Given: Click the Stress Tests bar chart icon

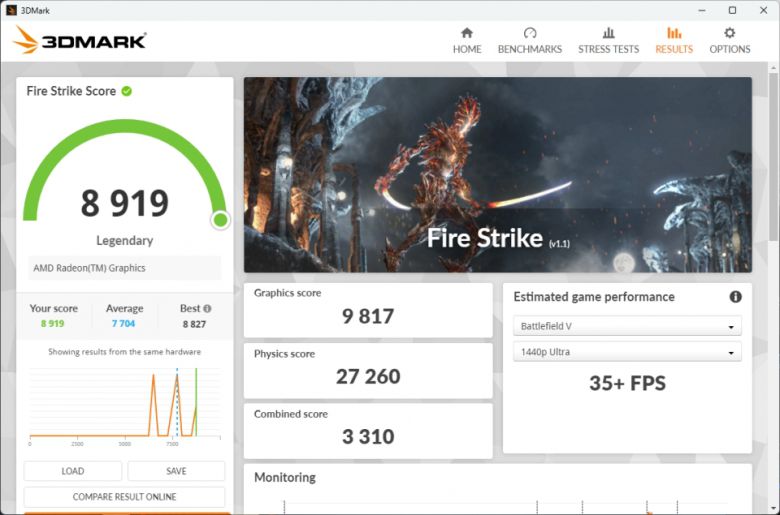Looking at the screenshot, I should [x=608, y=33].
